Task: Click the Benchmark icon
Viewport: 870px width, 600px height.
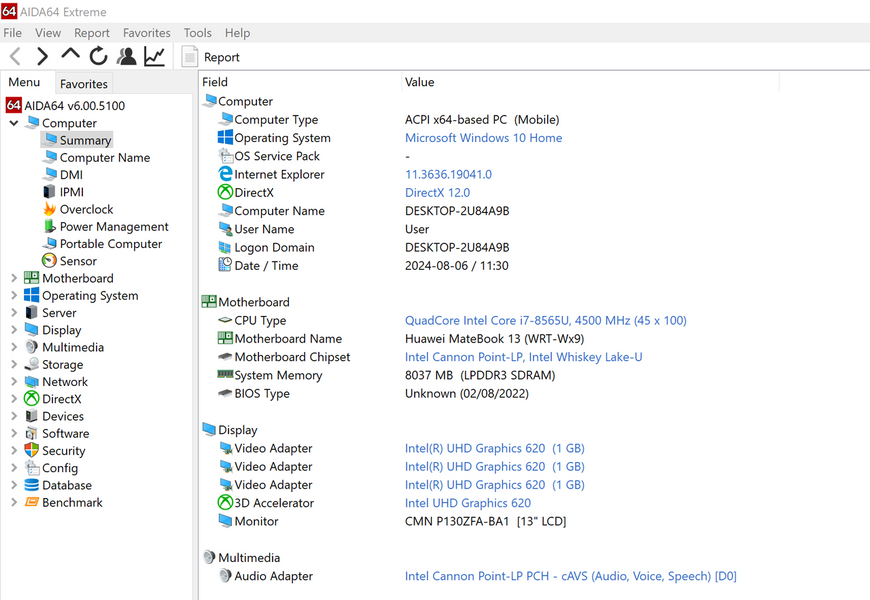Action: click(32, 502)
